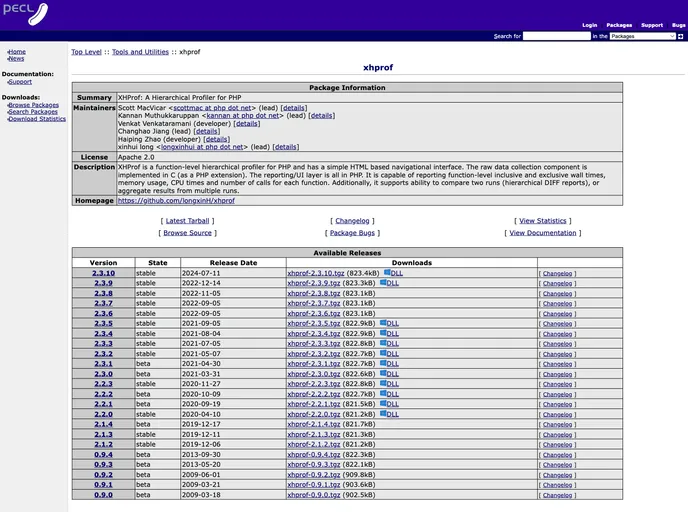Click the release date 2013-05-20
This screenshot has height=512, width=688.
201,465
